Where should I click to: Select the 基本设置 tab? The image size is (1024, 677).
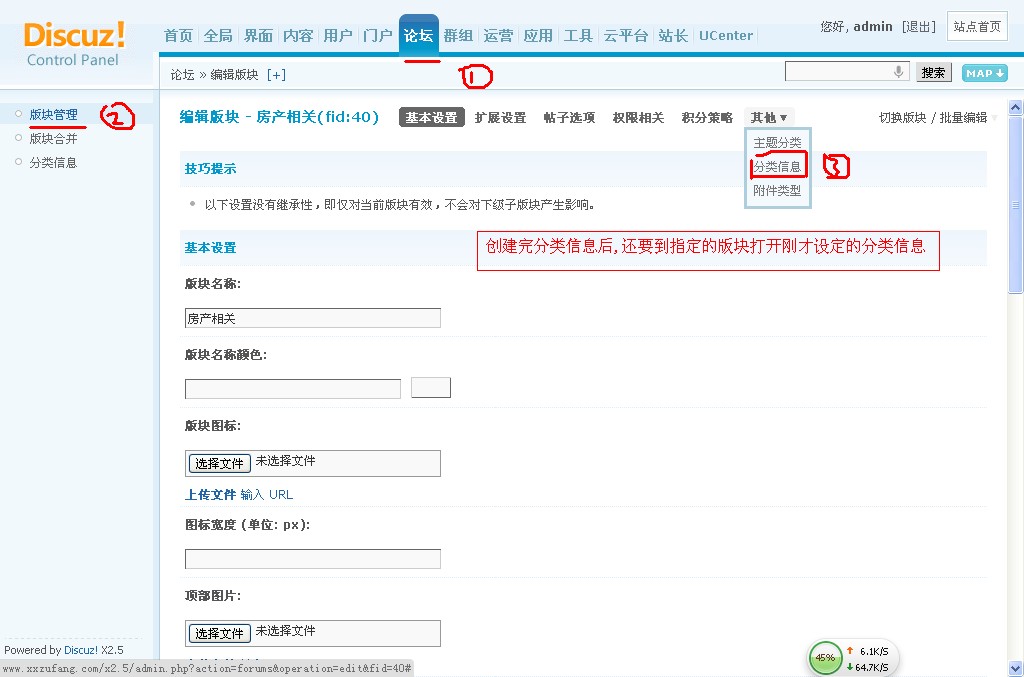(x=432, y=118)
